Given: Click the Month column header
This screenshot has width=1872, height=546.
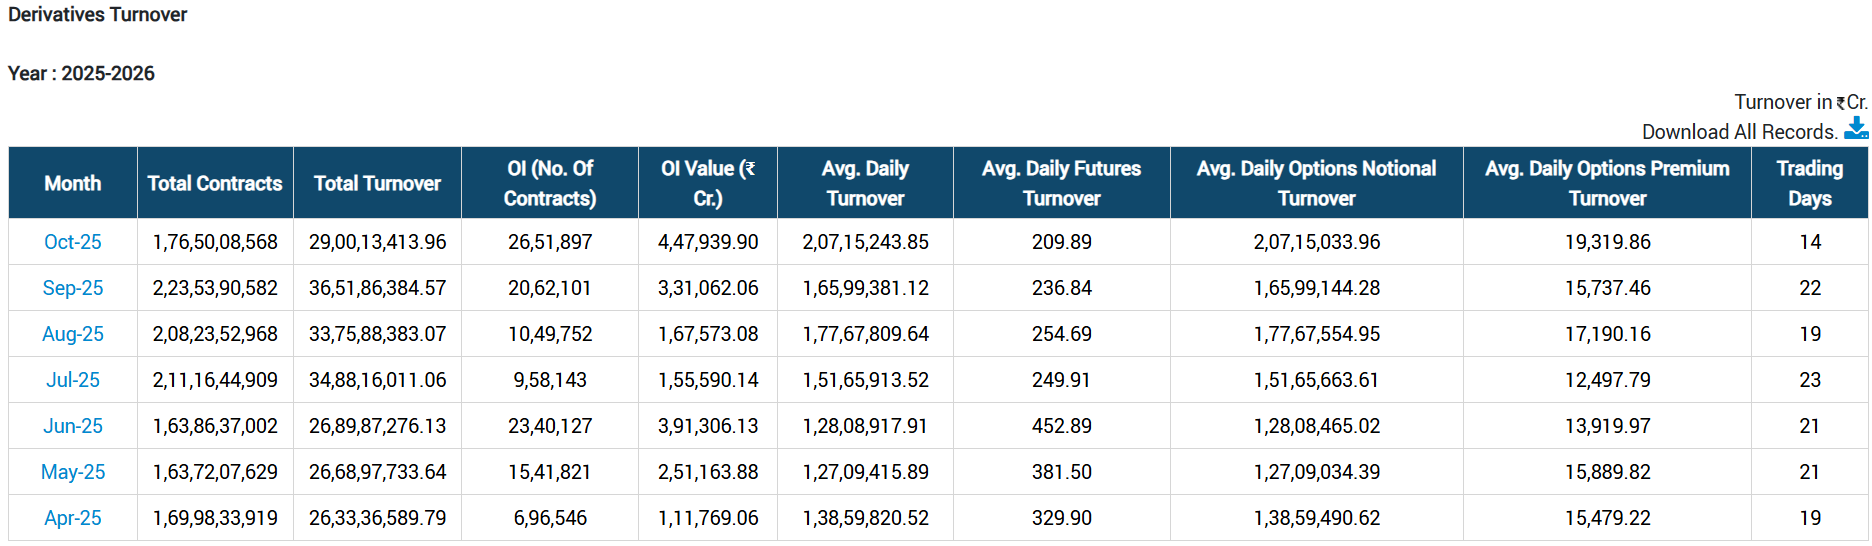Looking at the screenshot, I should click(x=73, y=183).
